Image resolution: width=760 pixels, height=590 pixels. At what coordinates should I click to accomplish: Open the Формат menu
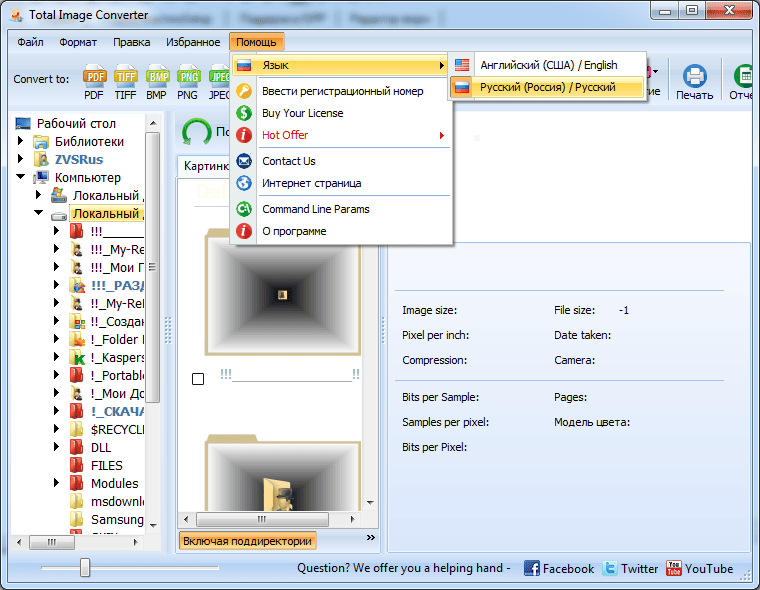[78, 42]
